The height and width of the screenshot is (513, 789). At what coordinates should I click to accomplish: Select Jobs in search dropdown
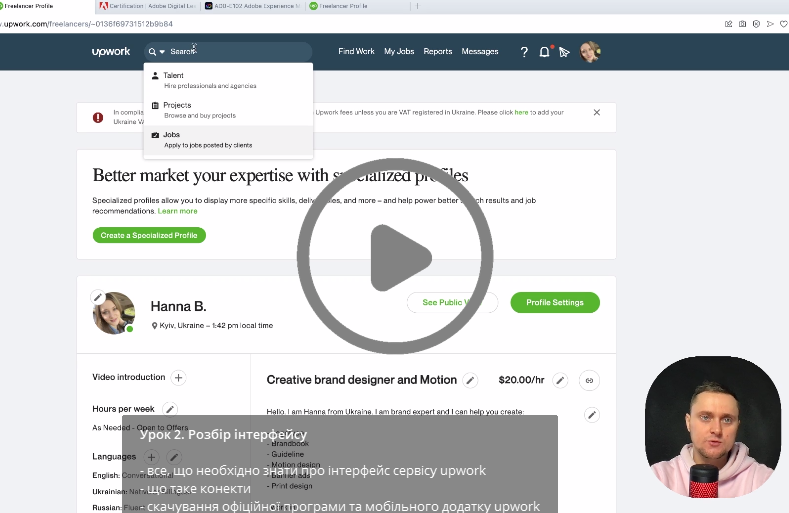(228, 139)
